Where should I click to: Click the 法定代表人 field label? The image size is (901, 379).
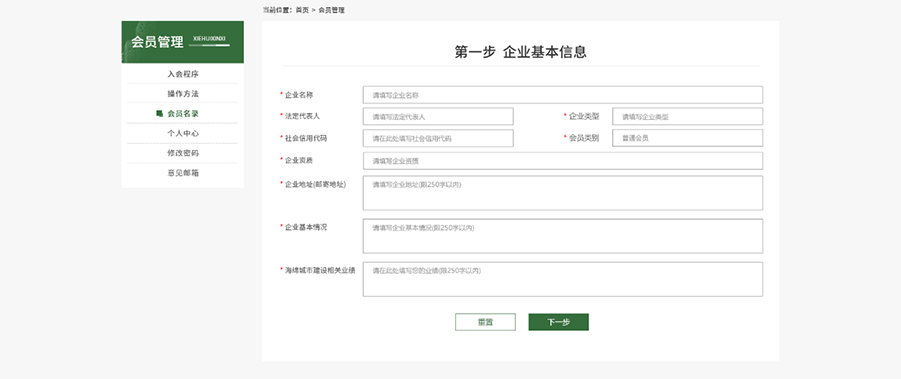[x=302, y=116]
